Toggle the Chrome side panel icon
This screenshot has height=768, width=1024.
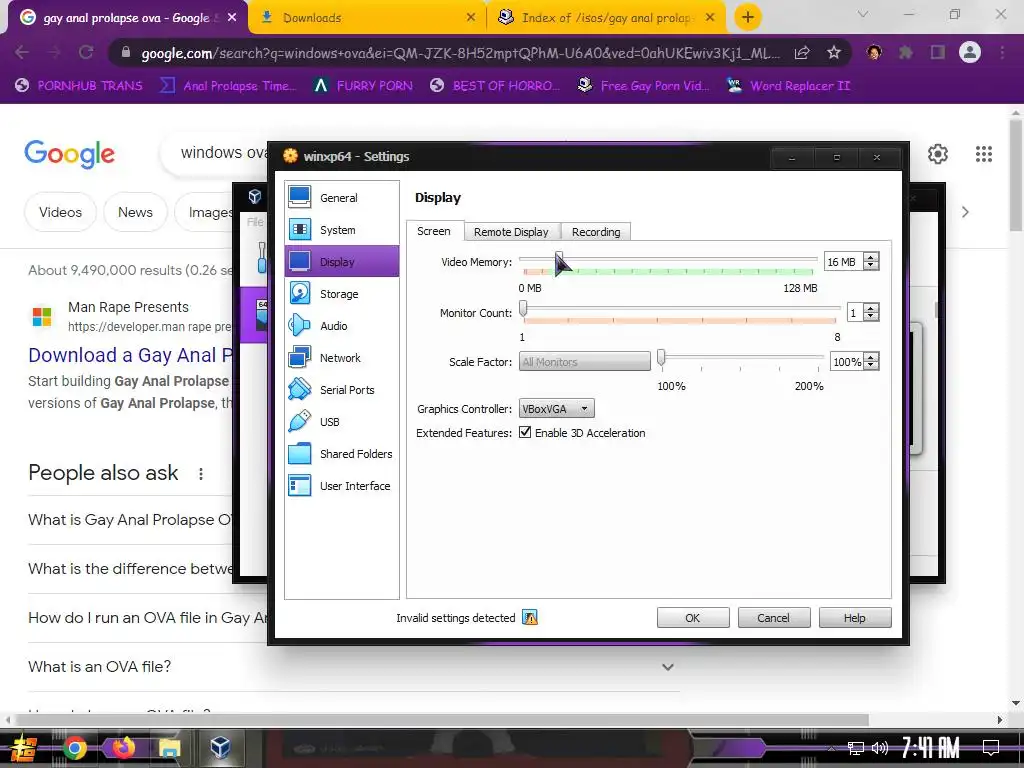tap(938, 52)
